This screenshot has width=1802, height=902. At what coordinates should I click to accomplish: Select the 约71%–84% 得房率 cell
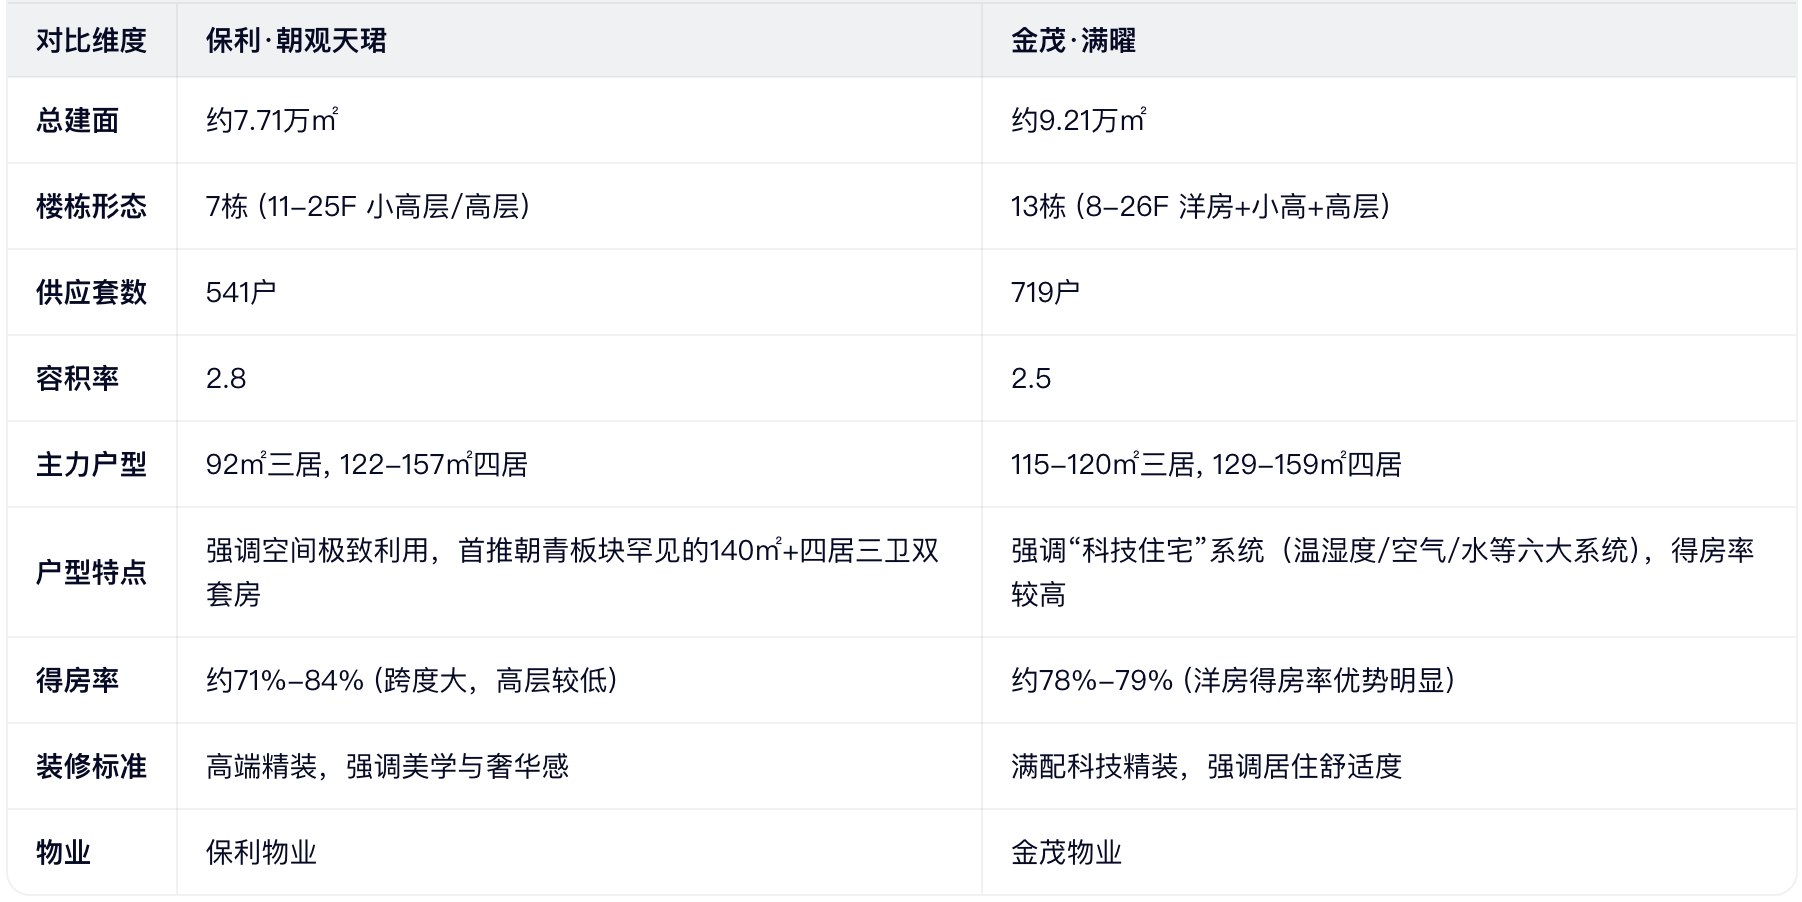[x=412, y=681]
